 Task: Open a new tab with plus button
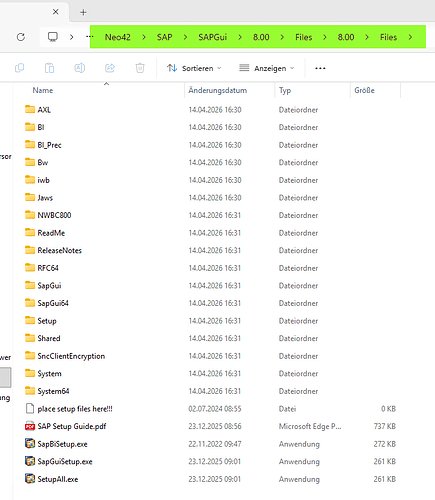pos(83,13)
